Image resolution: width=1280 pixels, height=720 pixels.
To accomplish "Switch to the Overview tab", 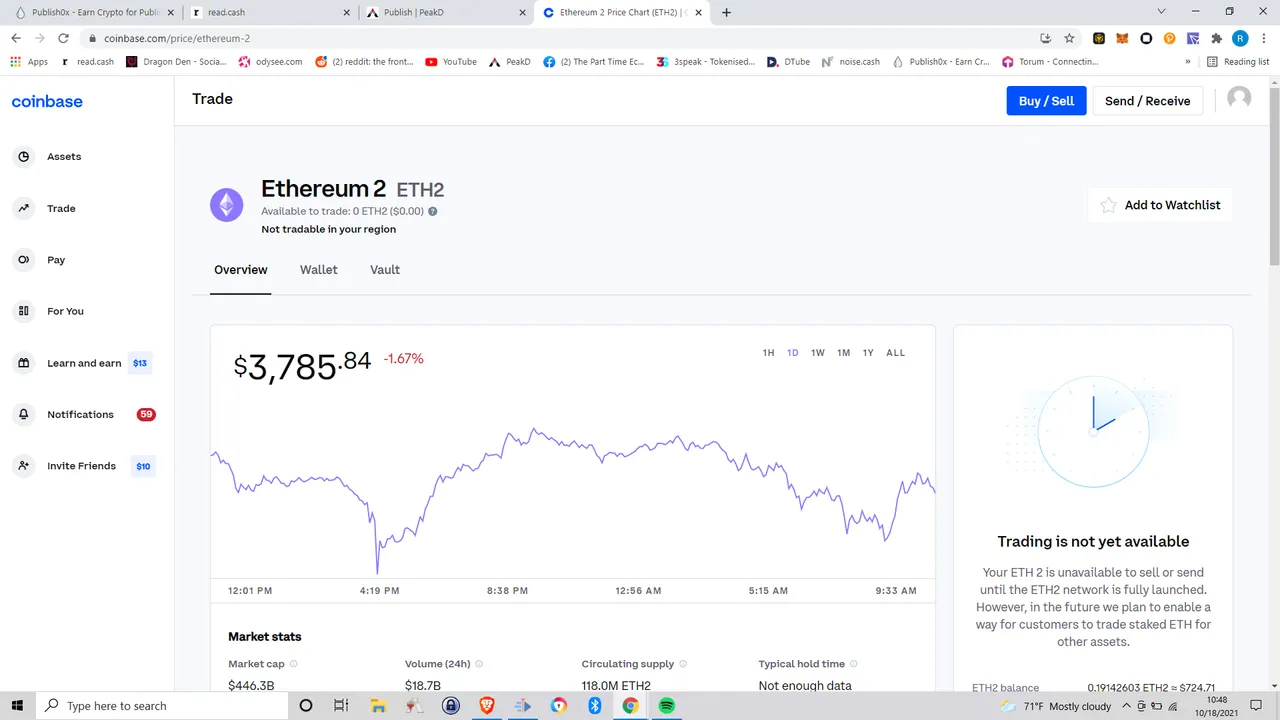I will 241,270.
